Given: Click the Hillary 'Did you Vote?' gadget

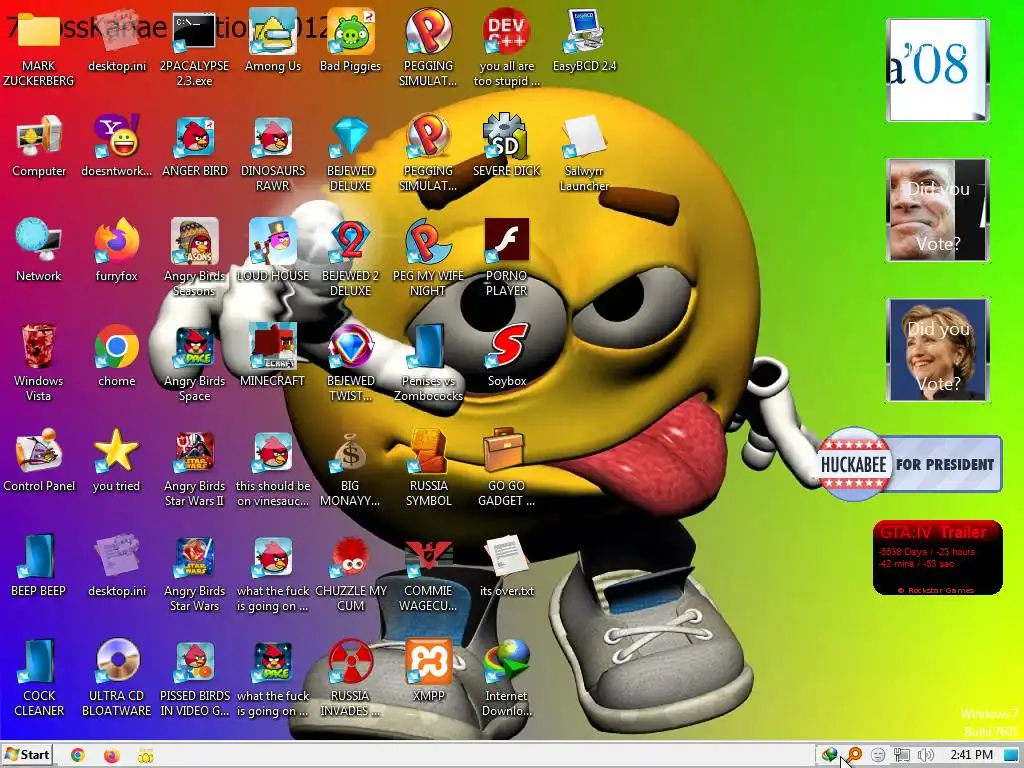Looking at the screenshot, I should pyautogui.click(x=938, y=350).
